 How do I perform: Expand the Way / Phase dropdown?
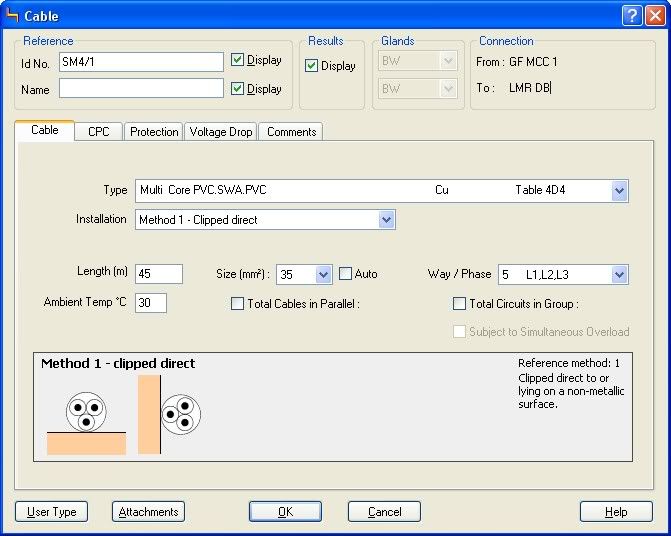coord(619,275)
